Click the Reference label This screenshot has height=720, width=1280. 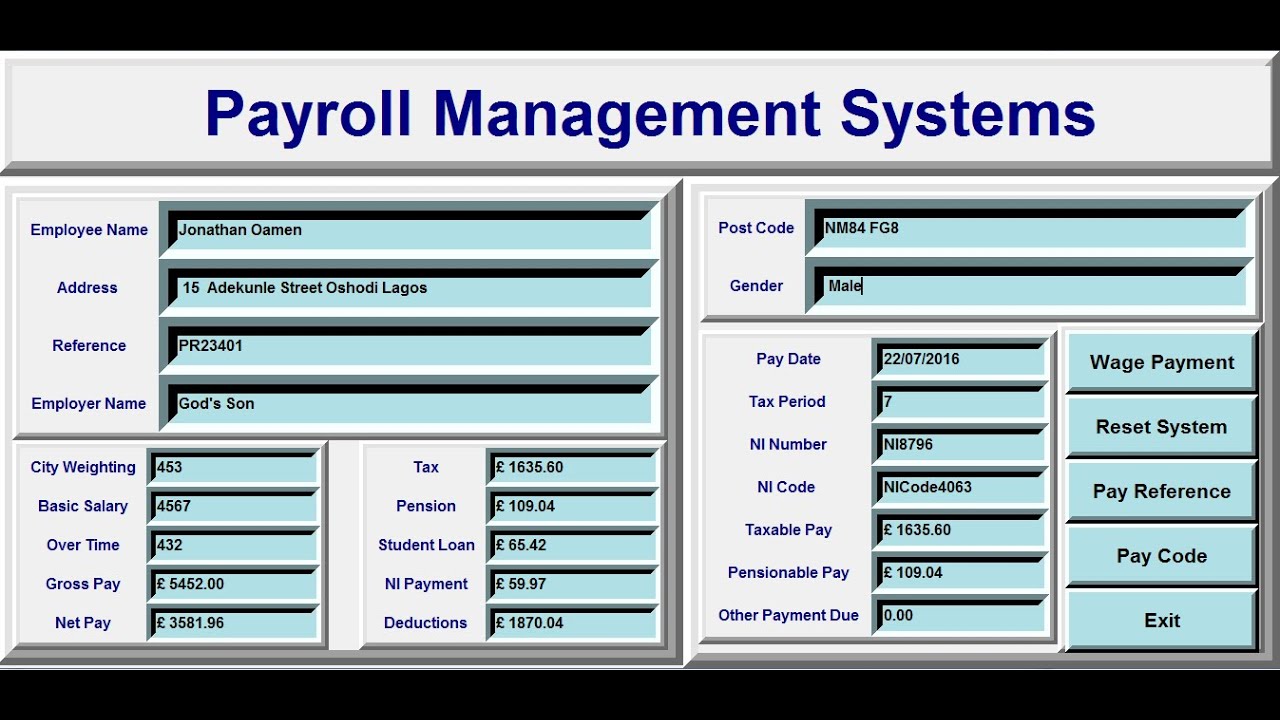pyautogui.click(x=89, y=346)
